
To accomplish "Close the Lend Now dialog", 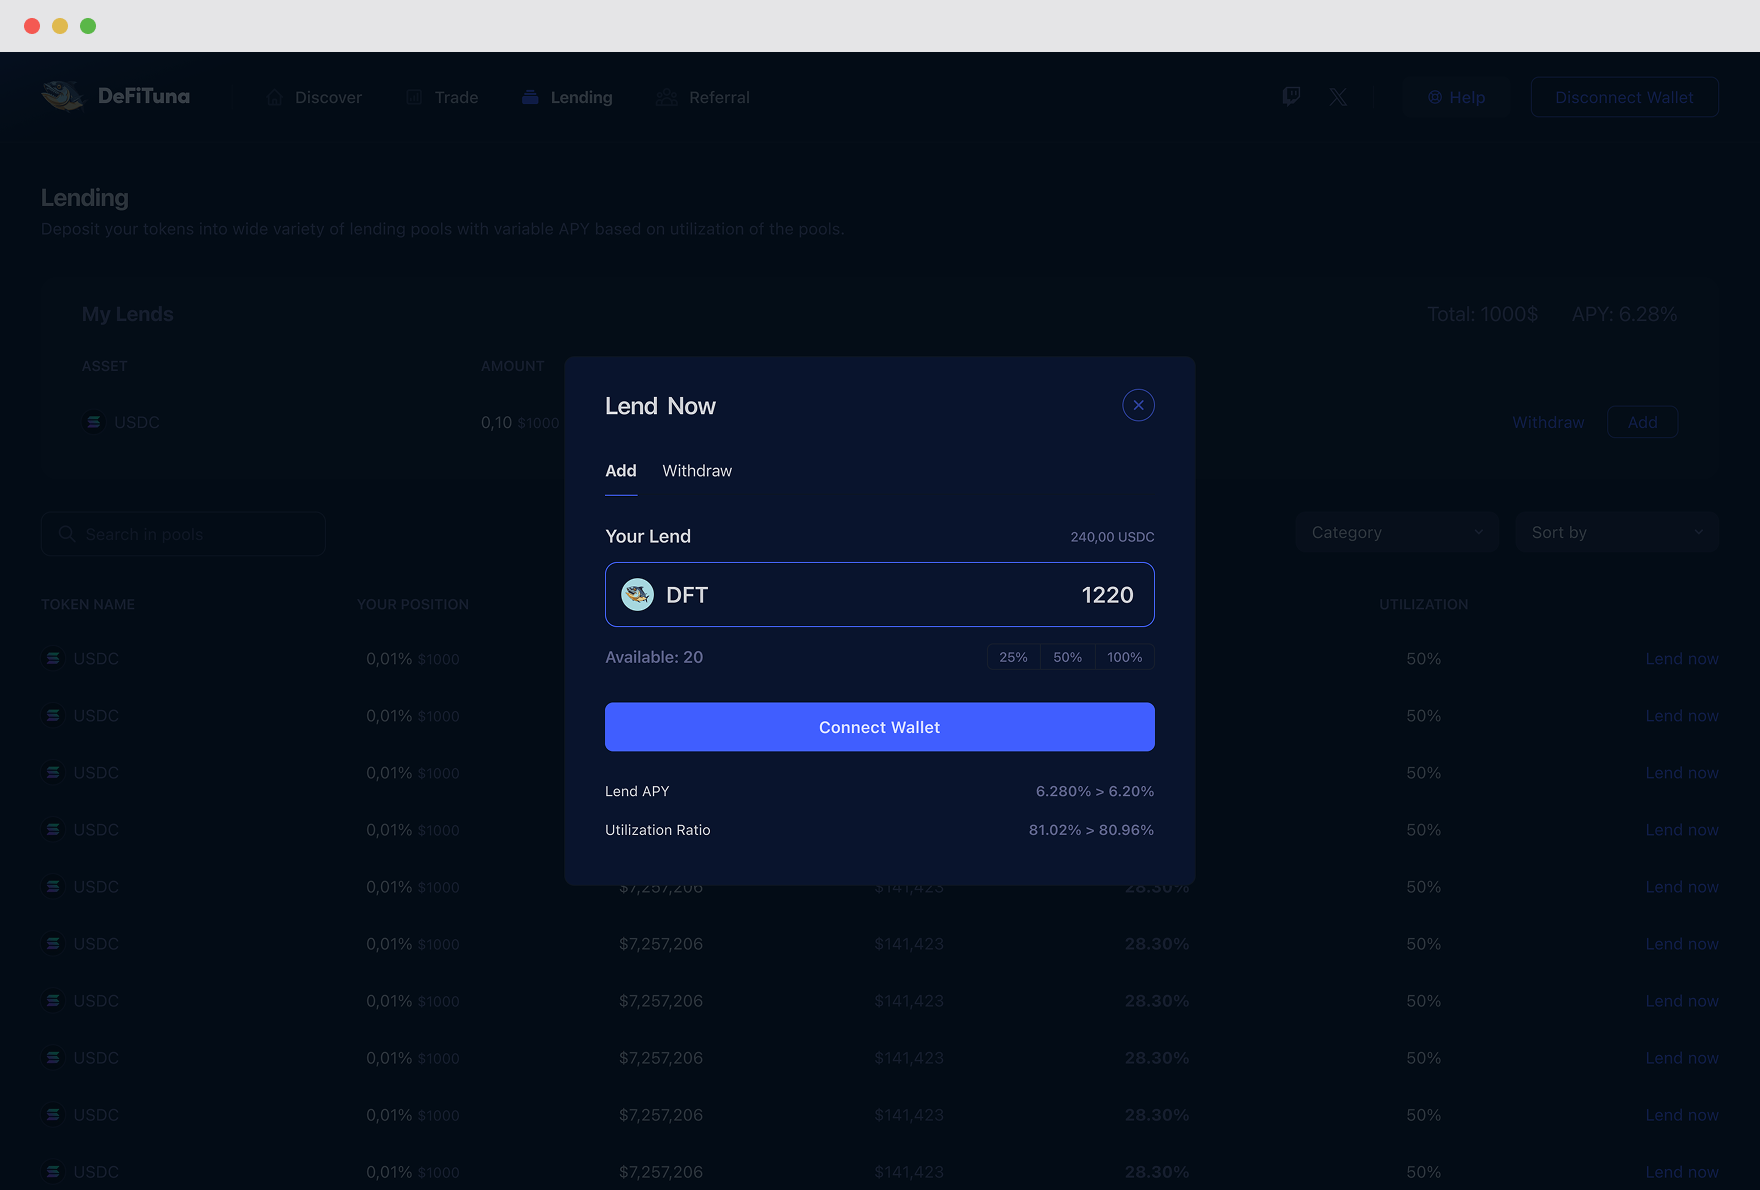I will [x=1138, y=405].
